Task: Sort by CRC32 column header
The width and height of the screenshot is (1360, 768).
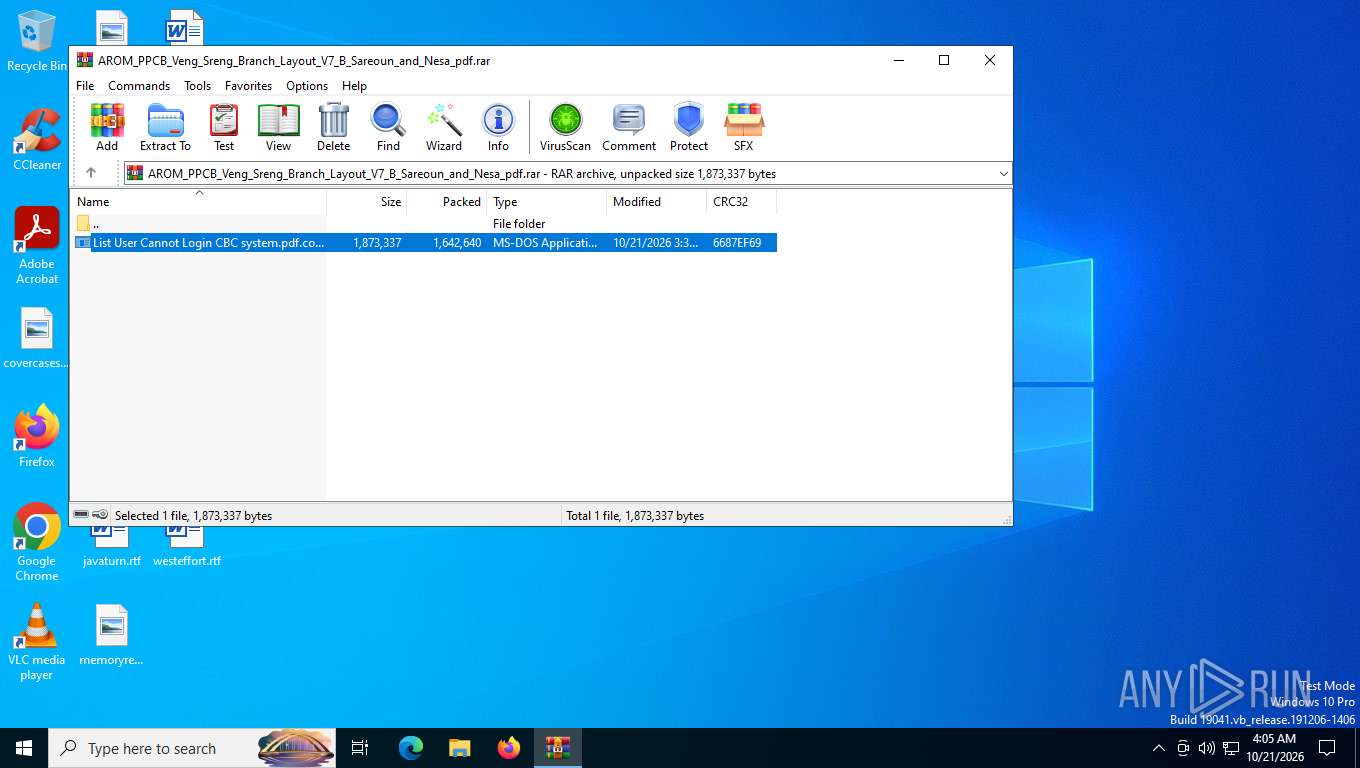Action: (742, 201)
